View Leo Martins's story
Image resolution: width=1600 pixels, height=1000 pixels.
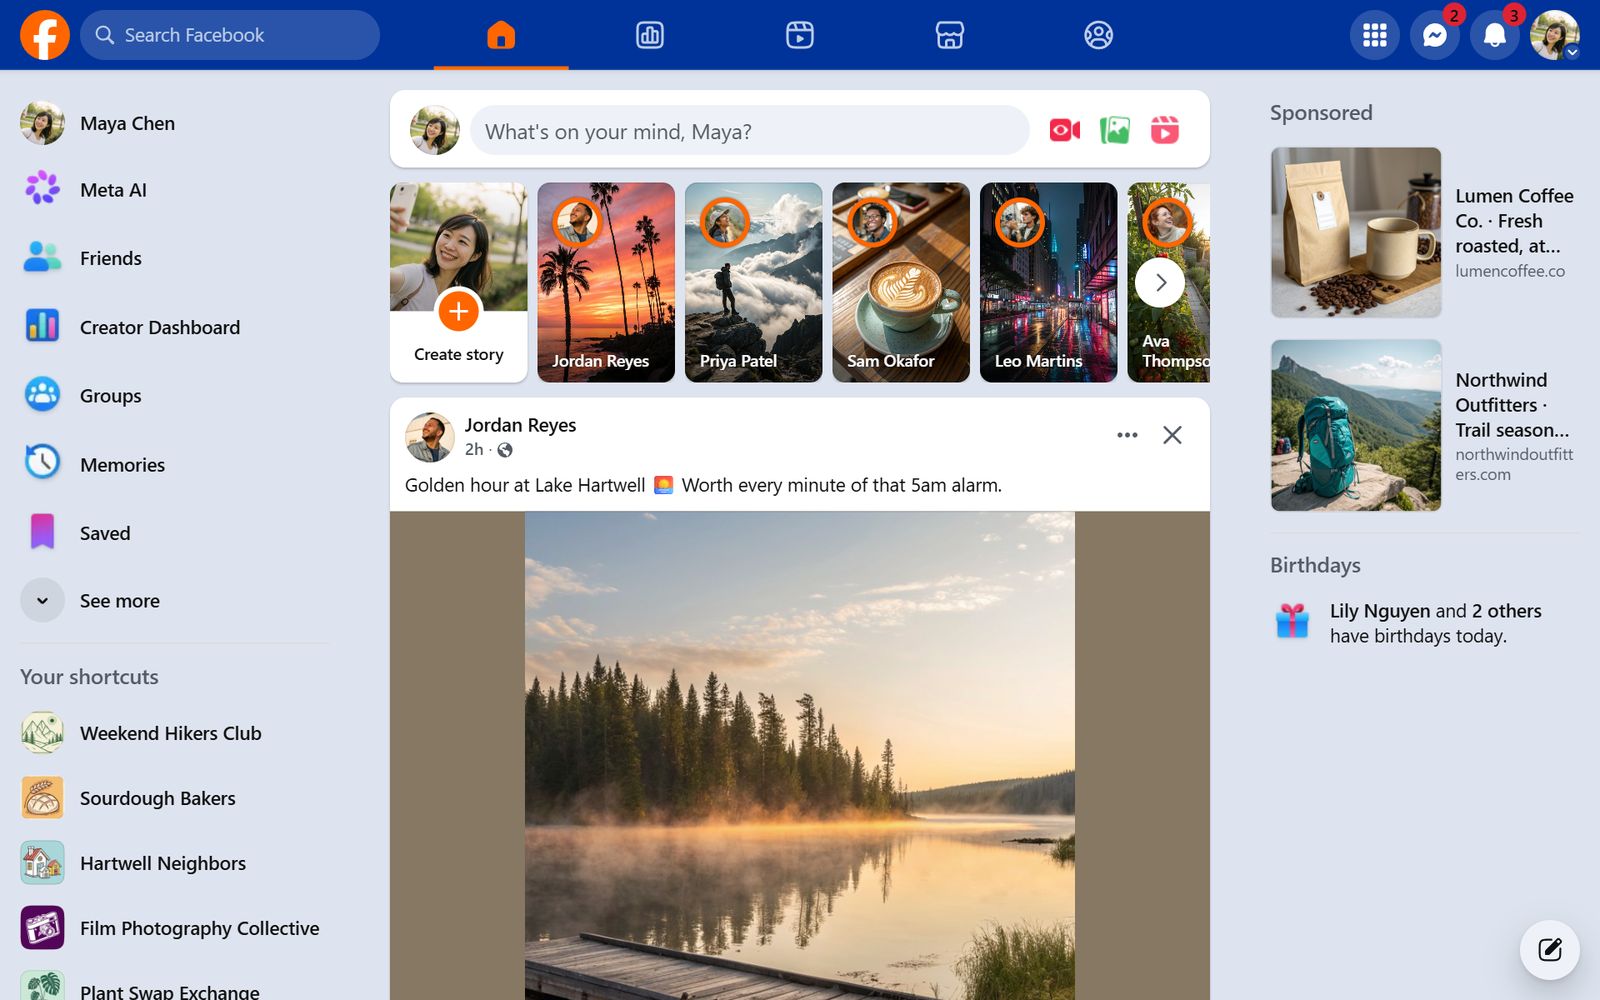pyautogui.click(x=1049, y=282)
